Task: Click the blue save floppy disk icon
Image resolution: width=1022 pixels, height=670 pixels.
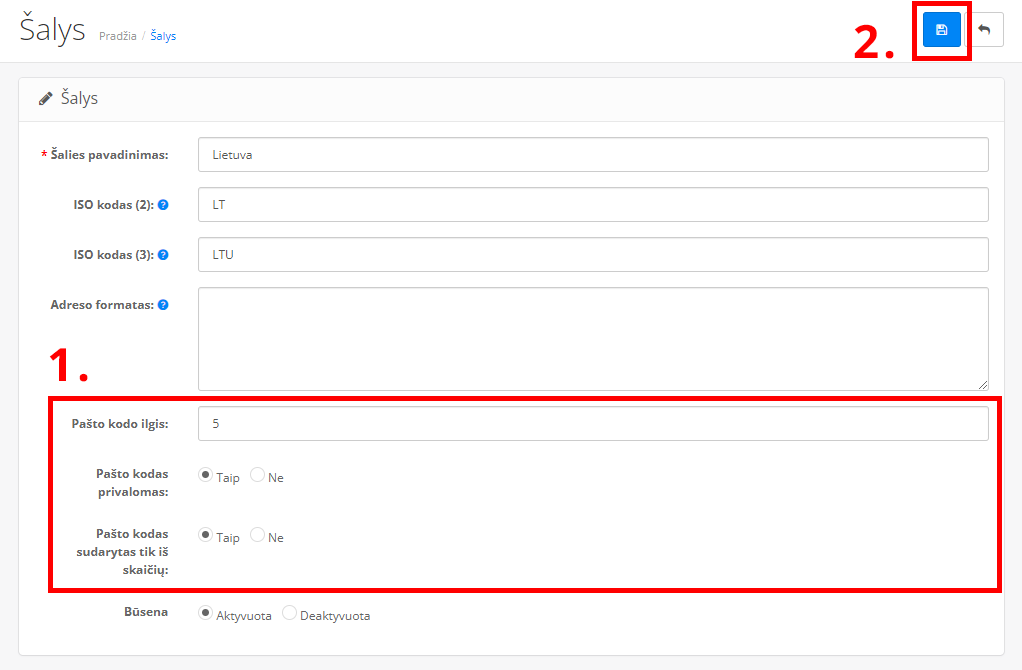Action: tap(941, 30)
